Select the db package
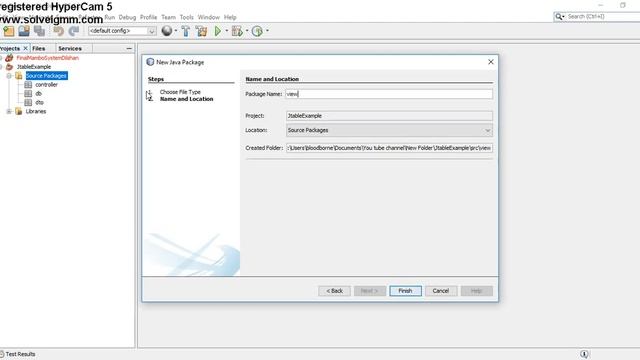 39,93
